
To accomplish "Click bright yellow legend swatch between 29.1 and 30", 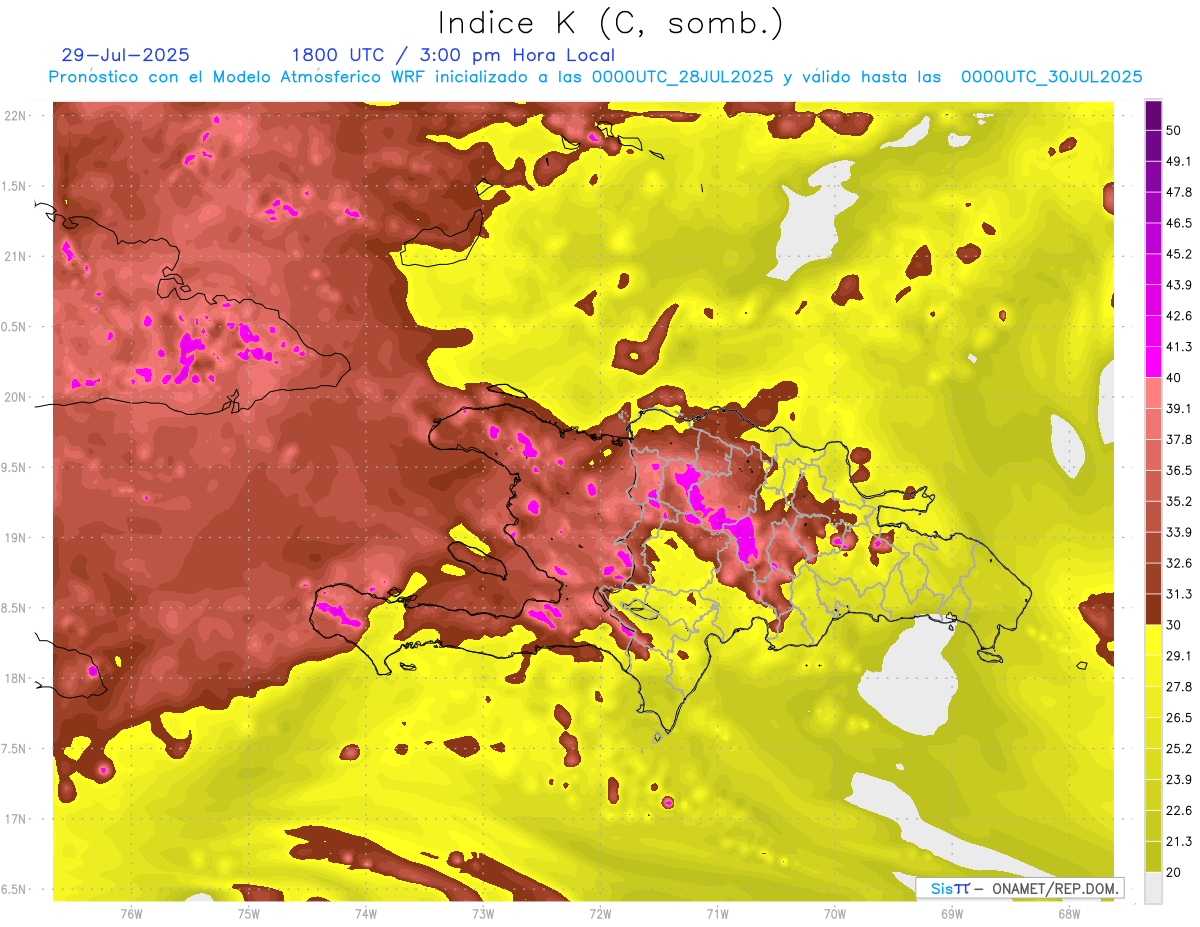I will (1153, 640).
